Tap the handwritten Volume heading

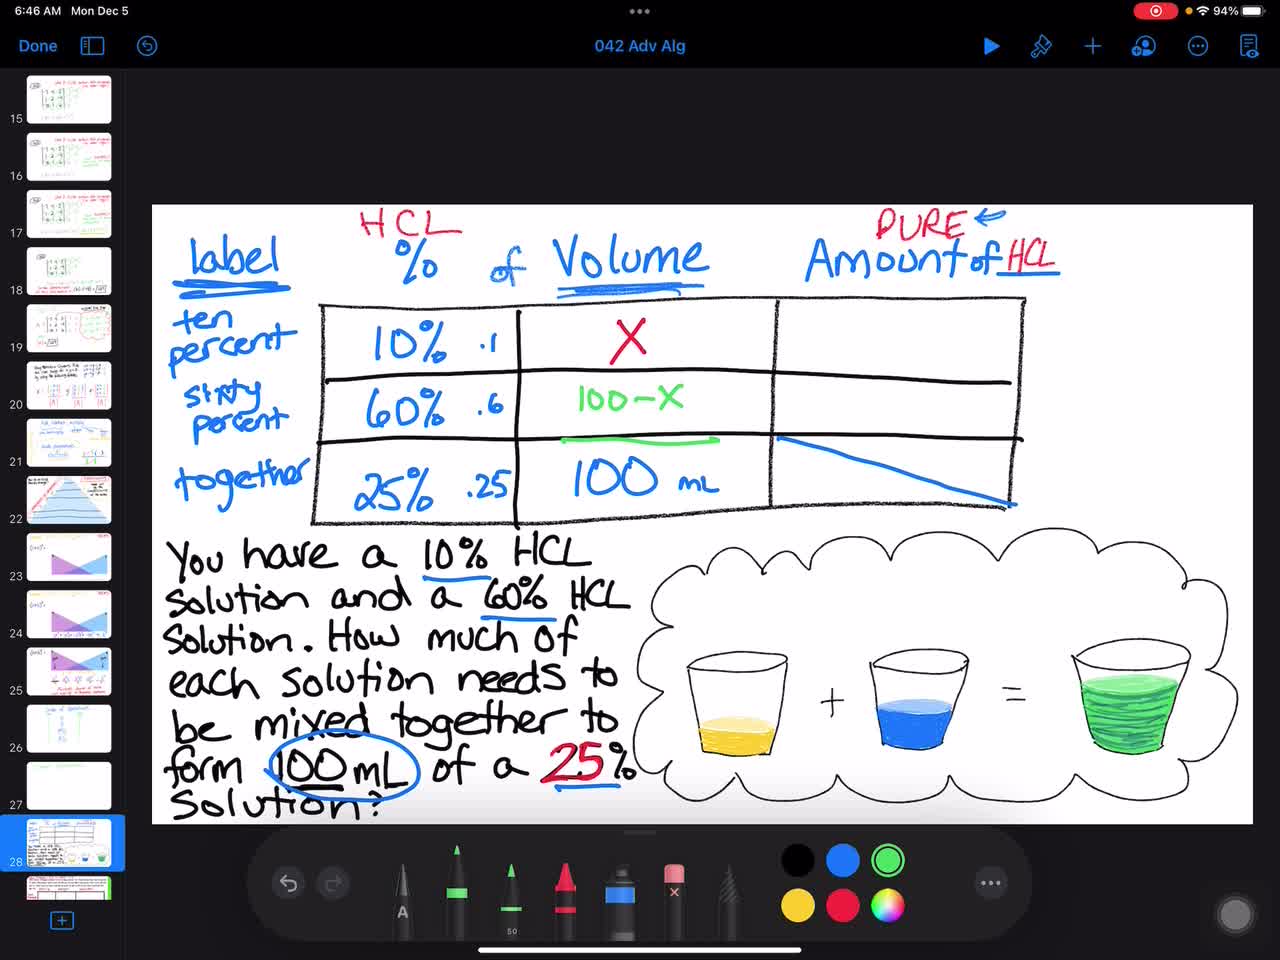tap(631, 260)
